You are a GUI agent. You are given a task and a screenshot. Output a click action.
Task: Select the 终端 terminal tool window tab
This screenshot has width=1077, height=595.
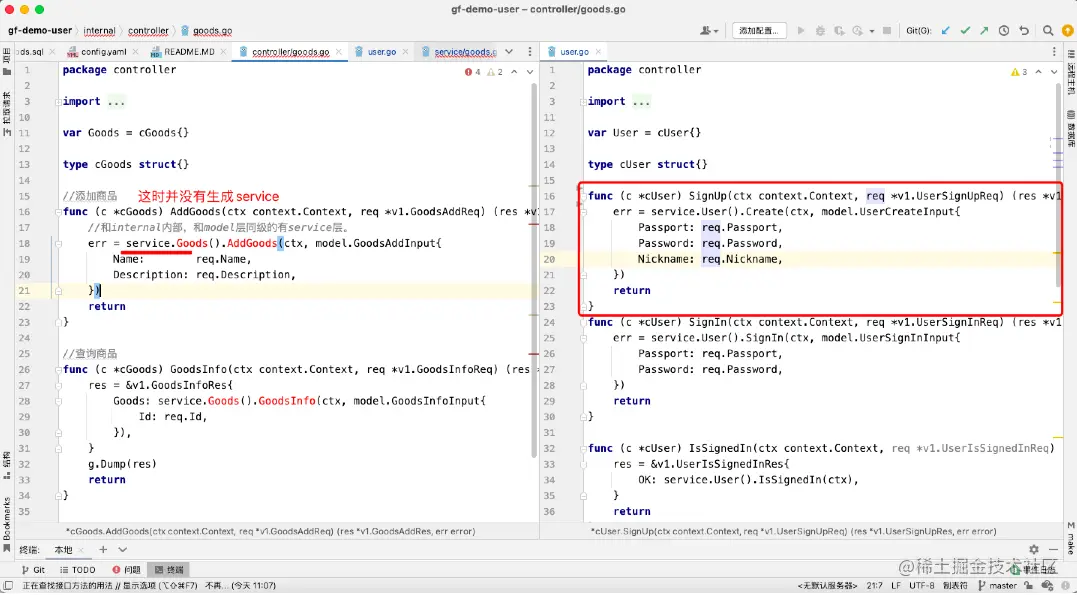pos(169,570)
